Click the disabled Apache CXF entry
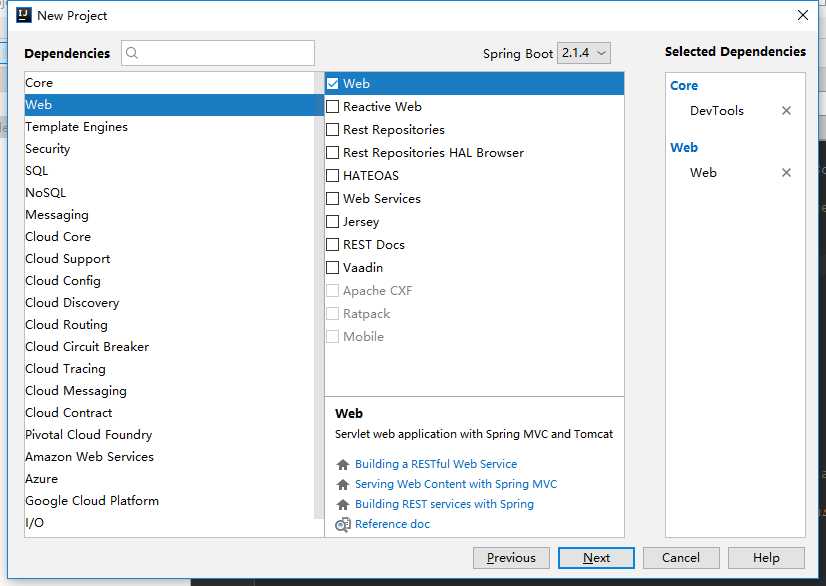 377,291
